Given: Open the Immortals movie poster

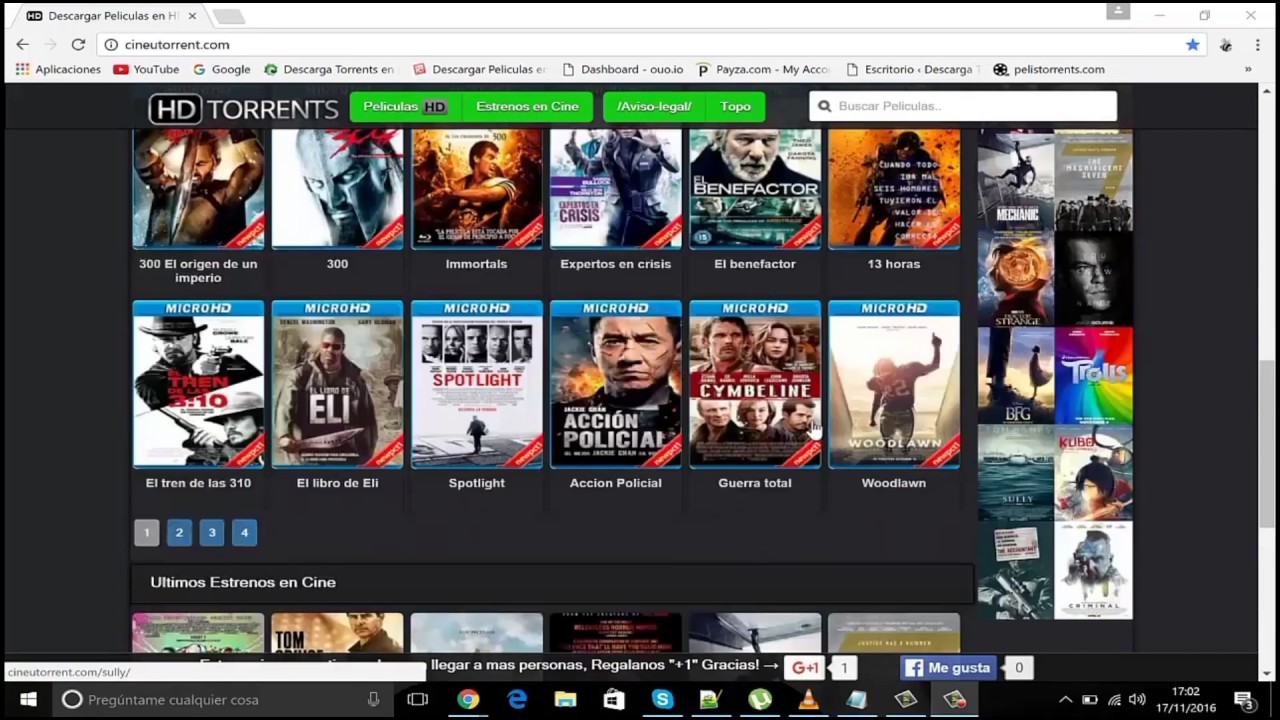Looking at the screenshot, I should (x=476, y=188).
